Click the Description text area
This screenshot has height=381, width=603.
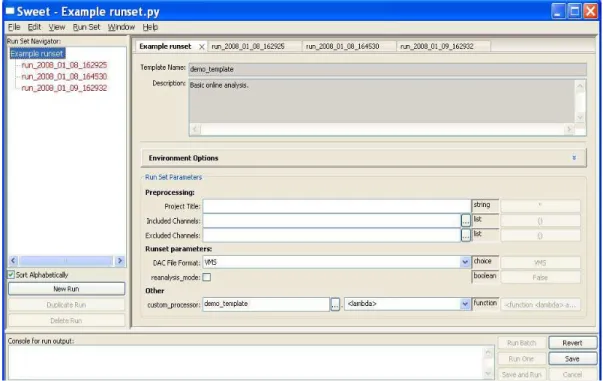pyautogui.click(x=382, y=101)
